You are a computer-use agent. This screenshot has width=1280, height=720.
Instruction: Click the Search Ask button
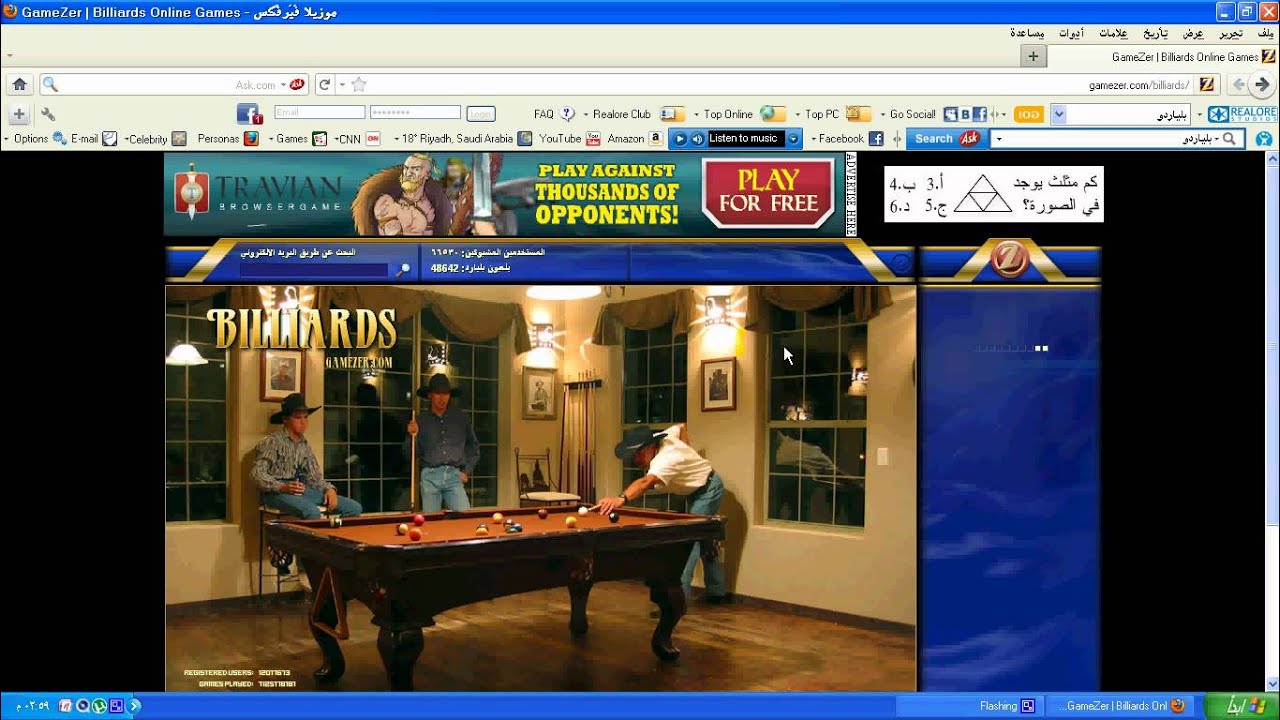[x=946, y=139]
